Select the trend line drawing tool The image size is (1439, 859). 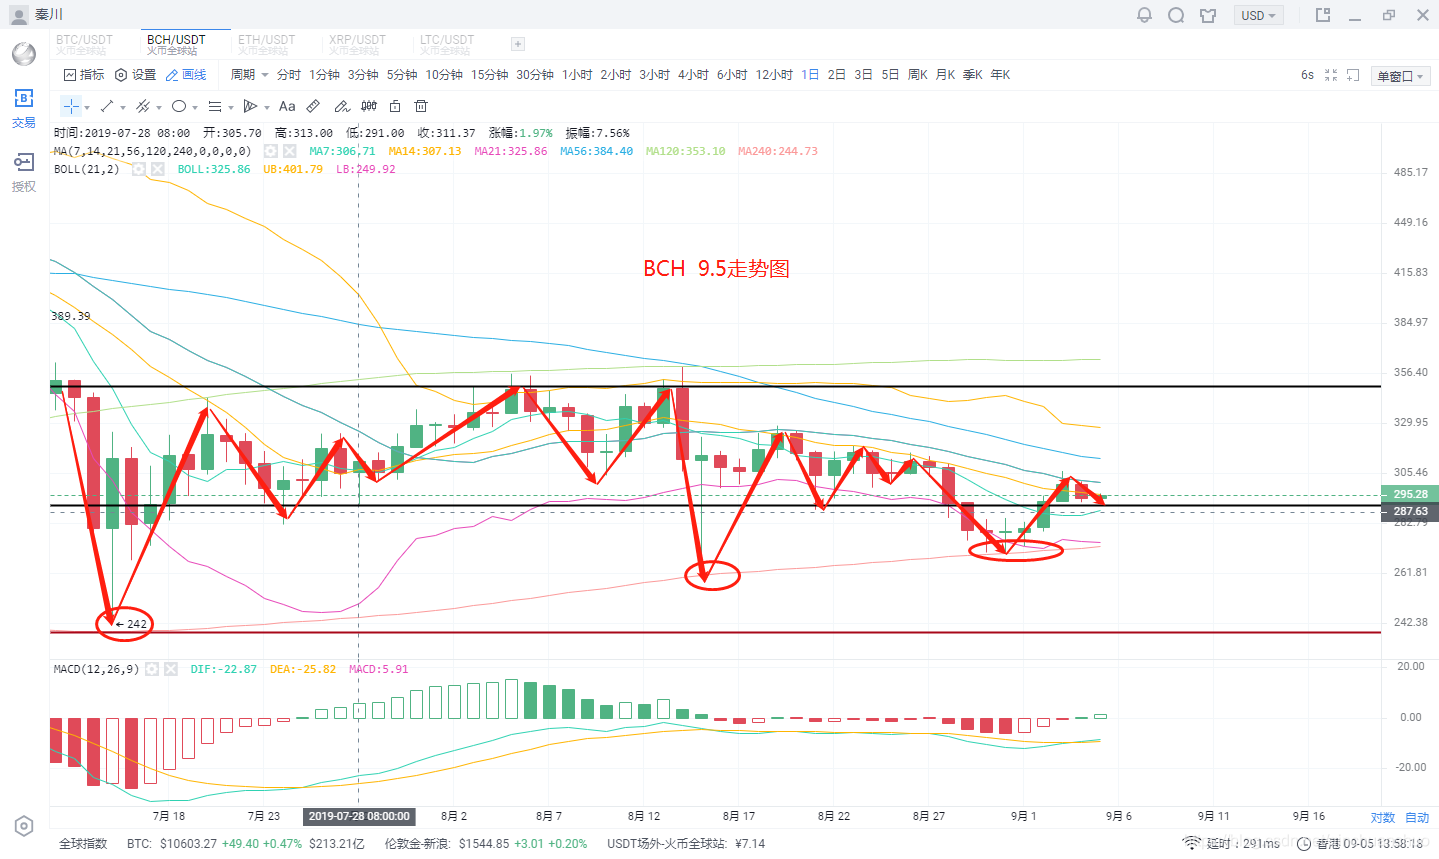[107, 106]
